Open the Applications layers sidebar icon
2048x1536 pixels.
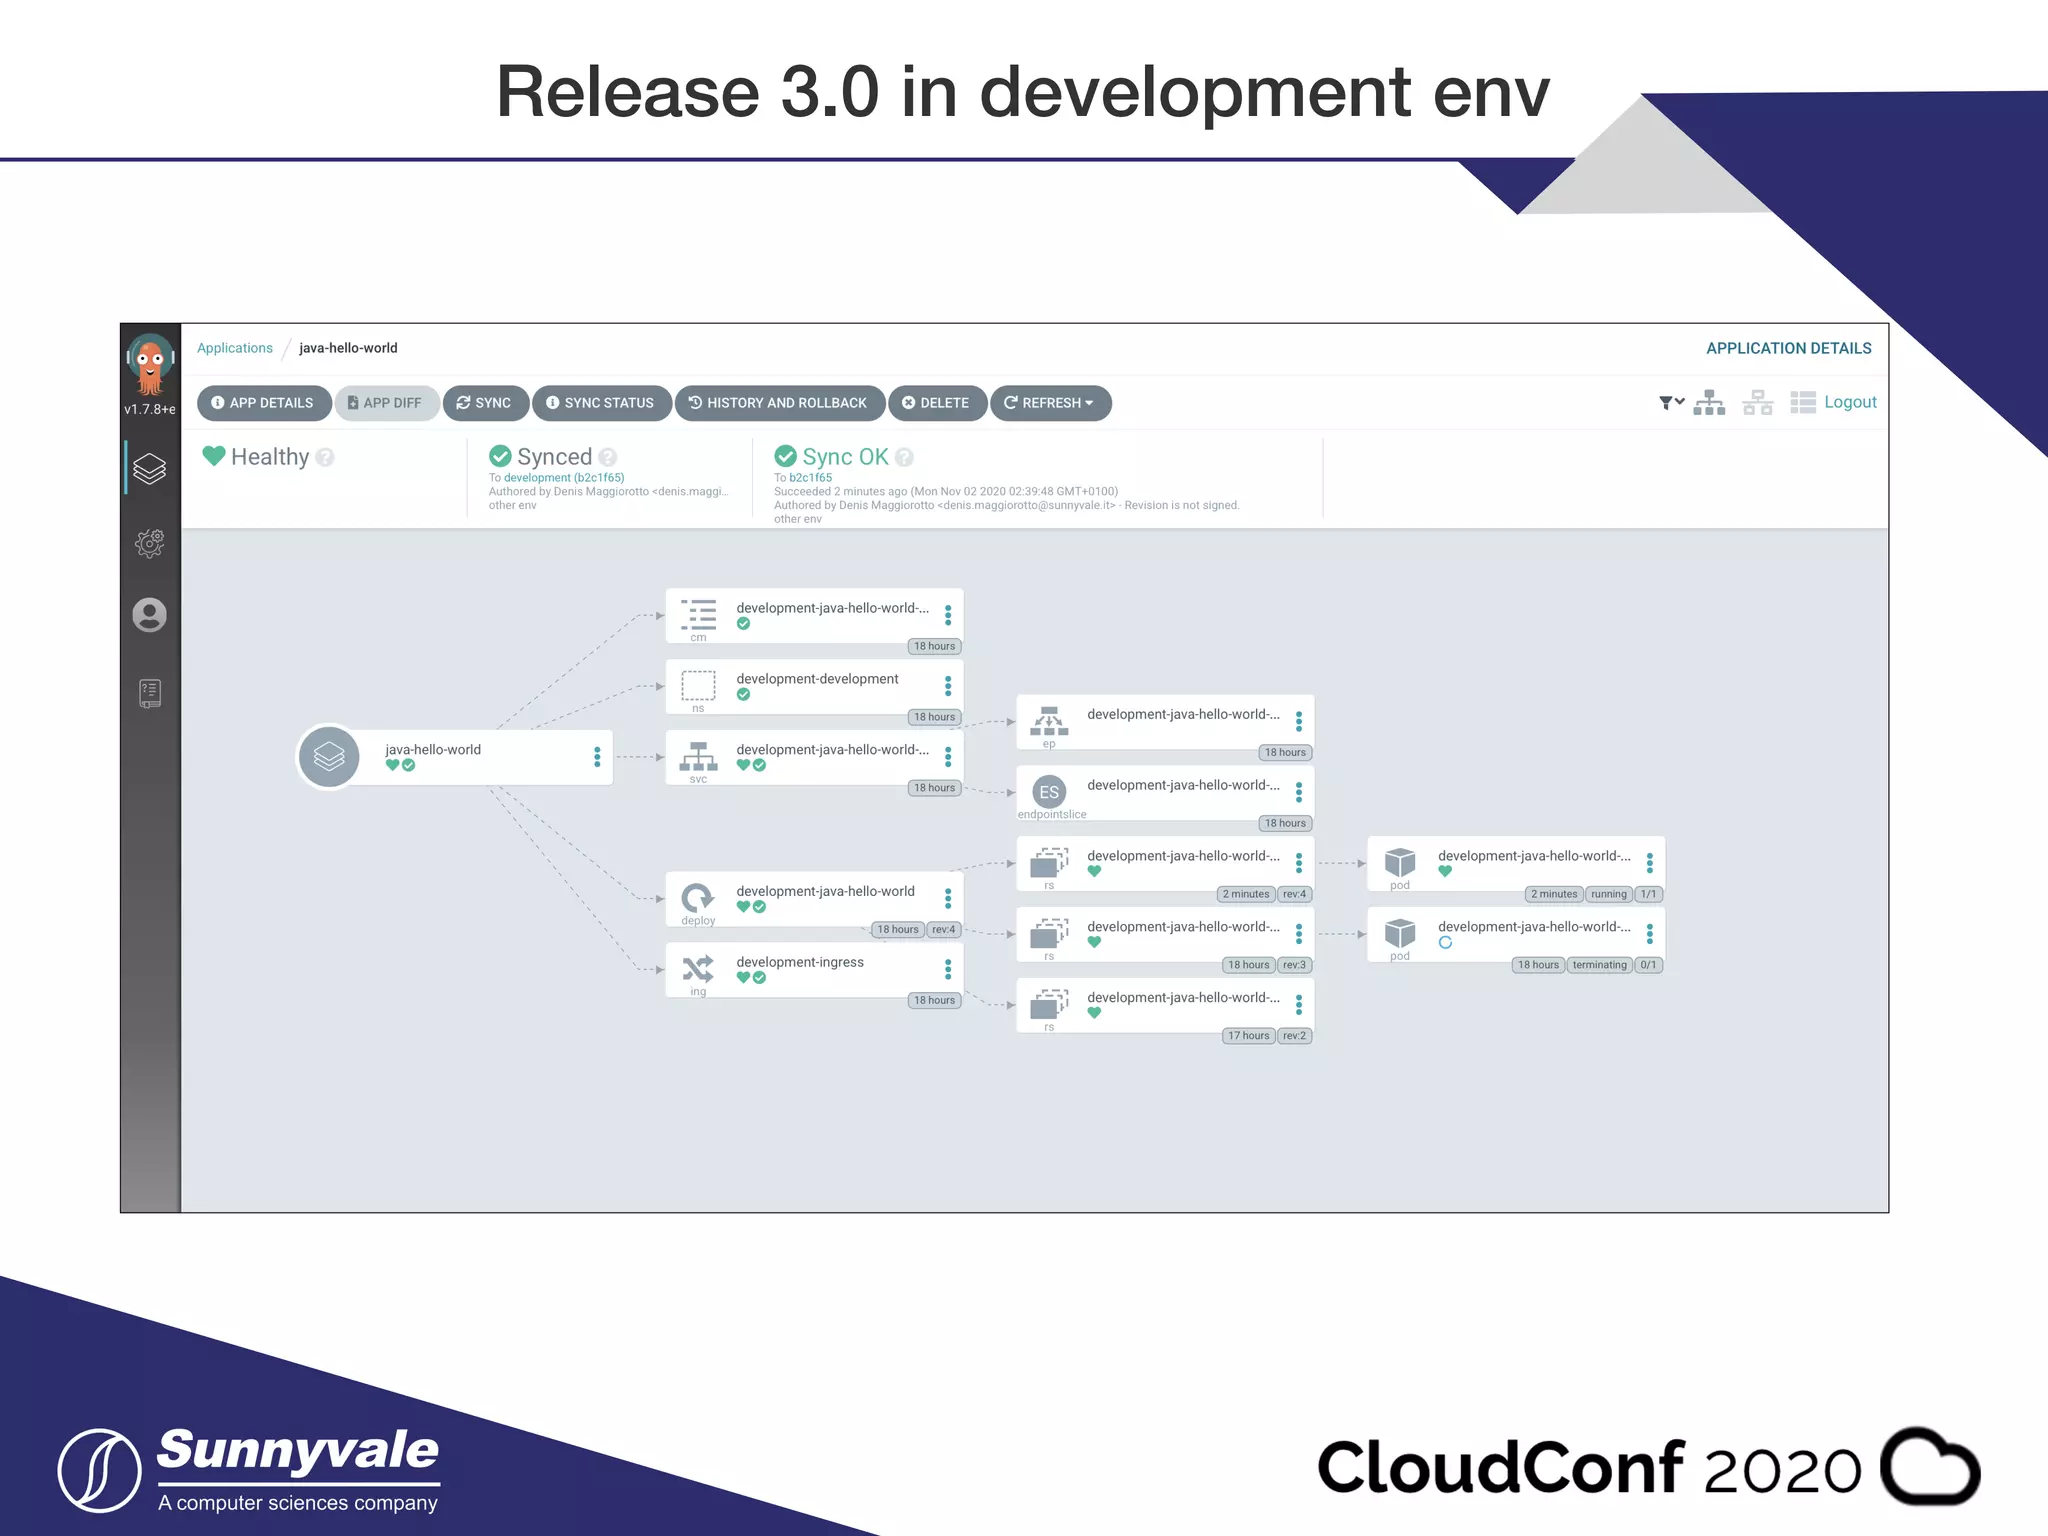pyautogui.click(x=150, y=468)
